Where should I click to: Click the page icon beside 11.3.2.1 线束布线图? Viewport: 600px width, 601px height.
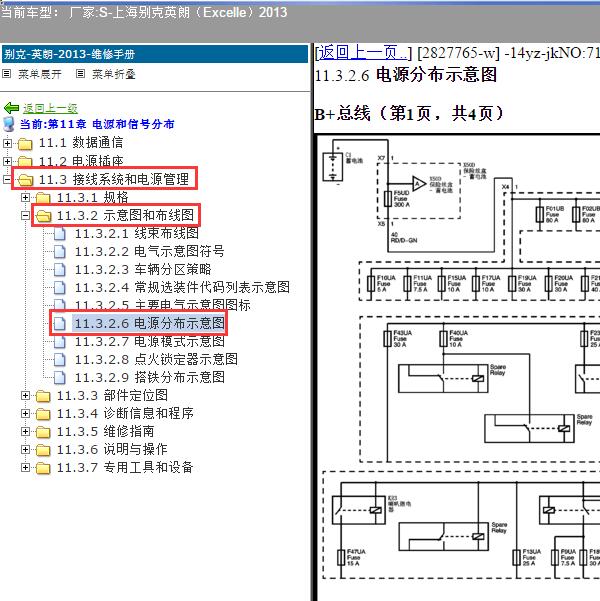pos(59,233)
